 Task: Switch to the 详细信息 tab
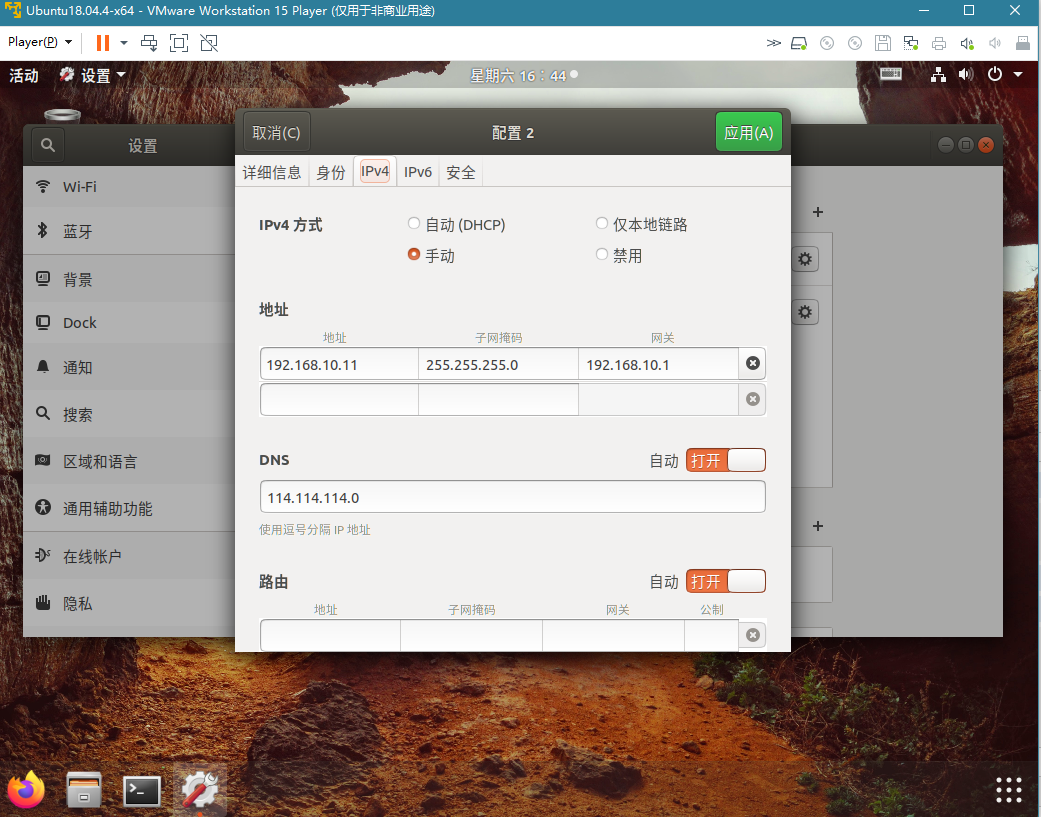(x=272, y=173)
